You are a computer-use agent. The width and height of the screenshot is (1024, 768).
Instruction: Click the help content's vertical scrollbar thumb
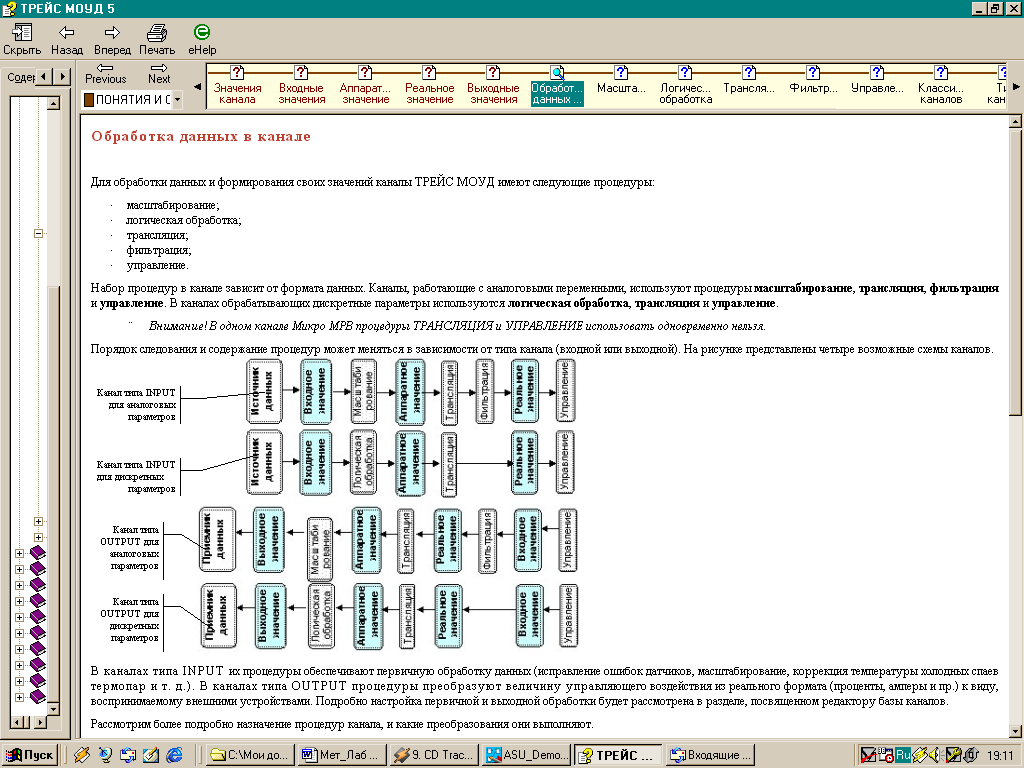click(1016, 270)
